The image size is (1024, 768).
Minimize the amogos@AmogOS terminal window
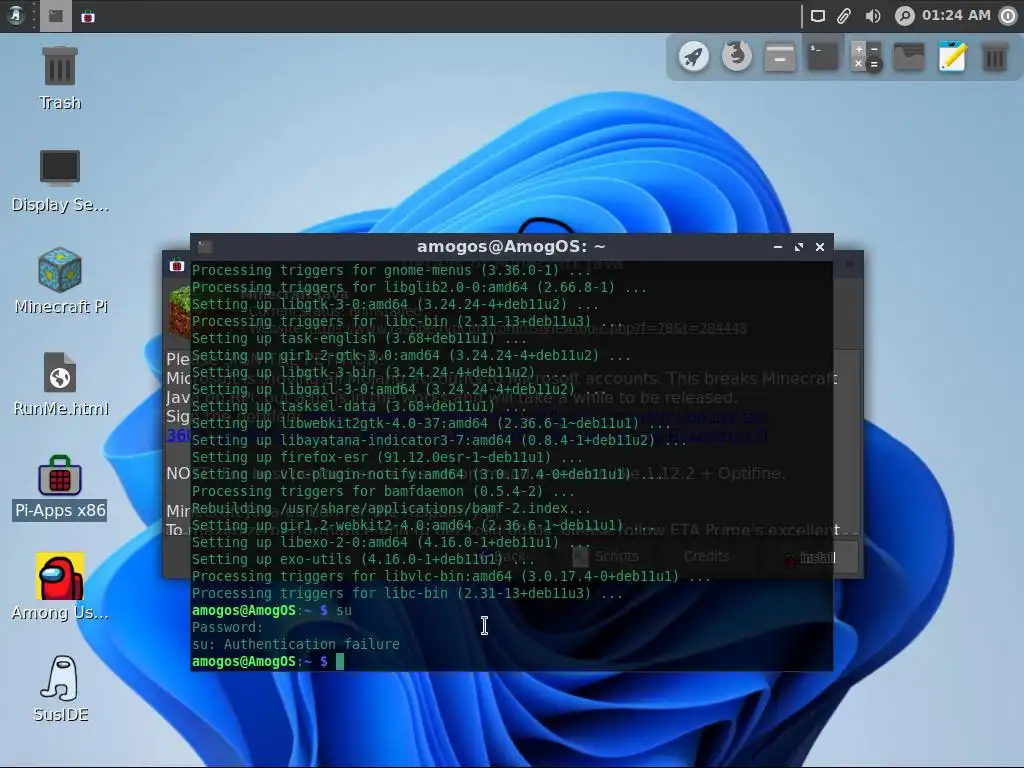coord(777,247)
